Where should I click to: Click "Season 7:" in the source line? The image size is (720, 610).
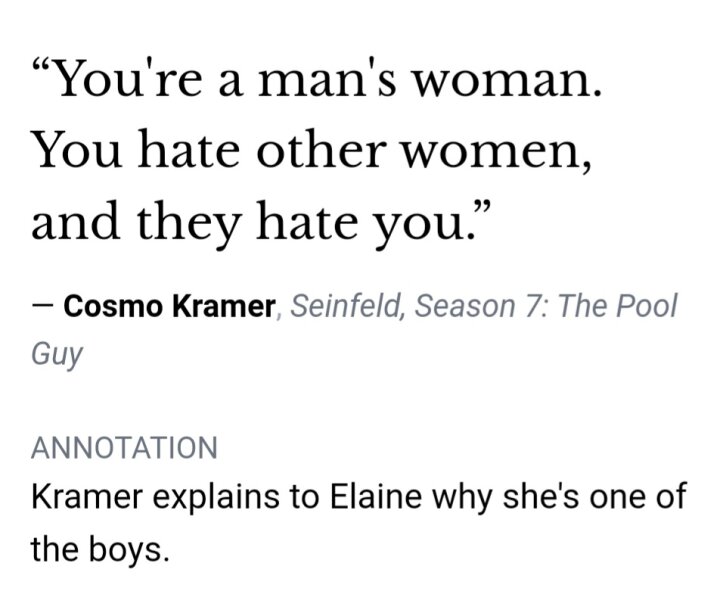coord(482,306)
